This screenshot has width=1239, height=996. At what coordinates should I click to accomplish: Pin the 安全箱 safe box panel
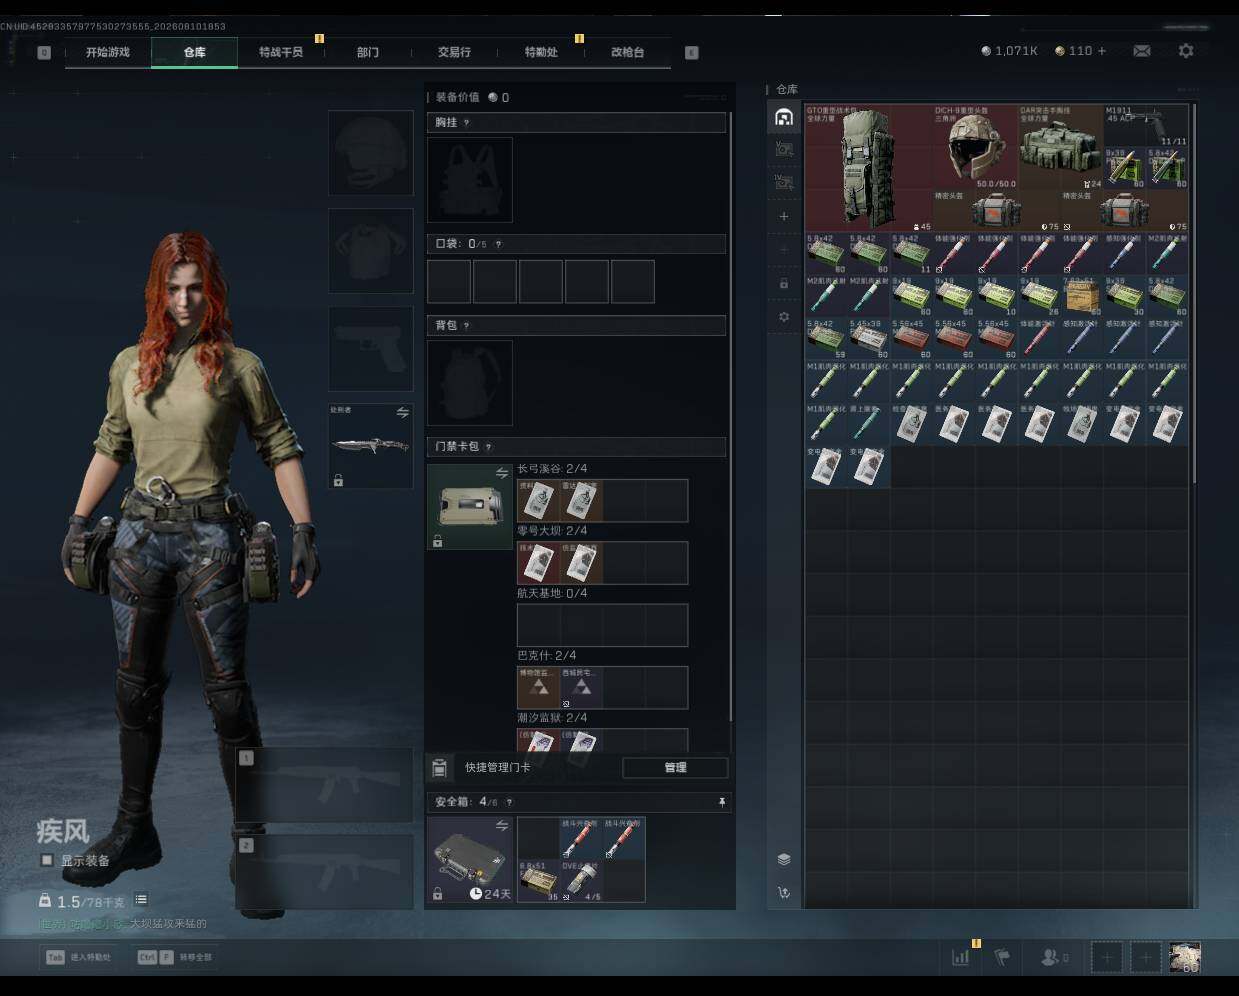point(721,802)
